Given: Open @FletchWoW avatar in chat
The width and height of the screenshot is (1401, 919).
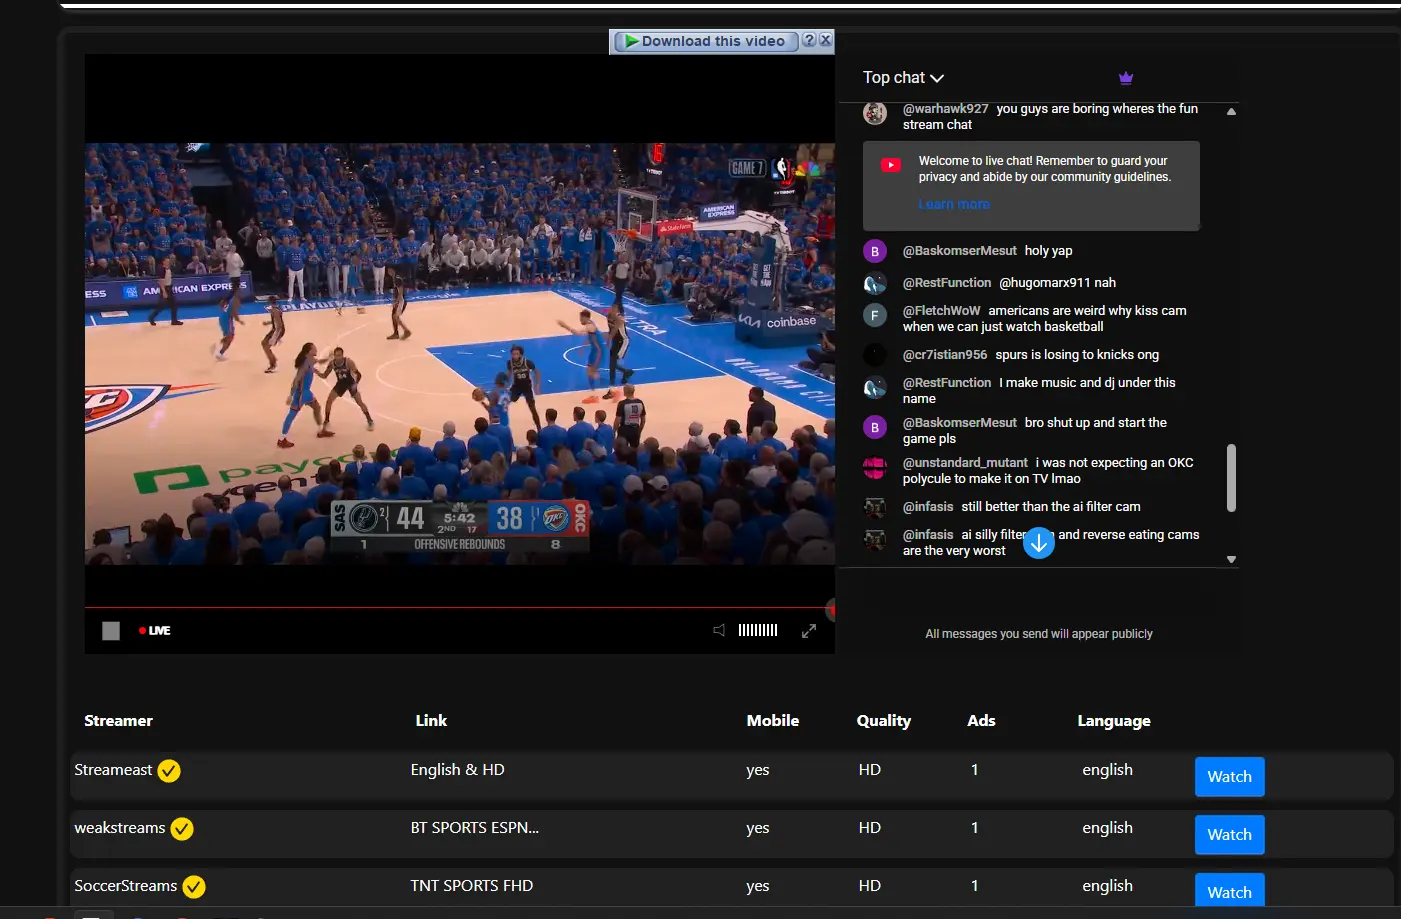Looking at the screenshot, I should [x=875, y=315].
